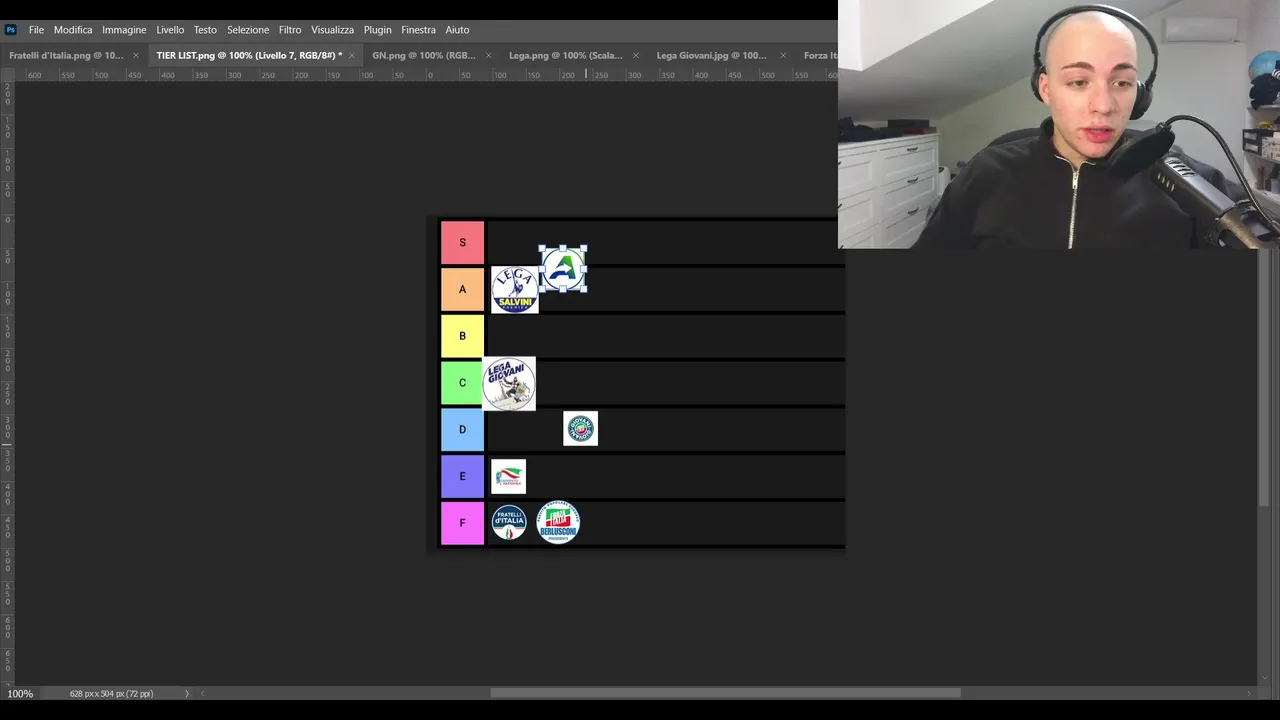Click the blue D tier label
This screenshot has height=720, width=1280.
pos(462,430)
